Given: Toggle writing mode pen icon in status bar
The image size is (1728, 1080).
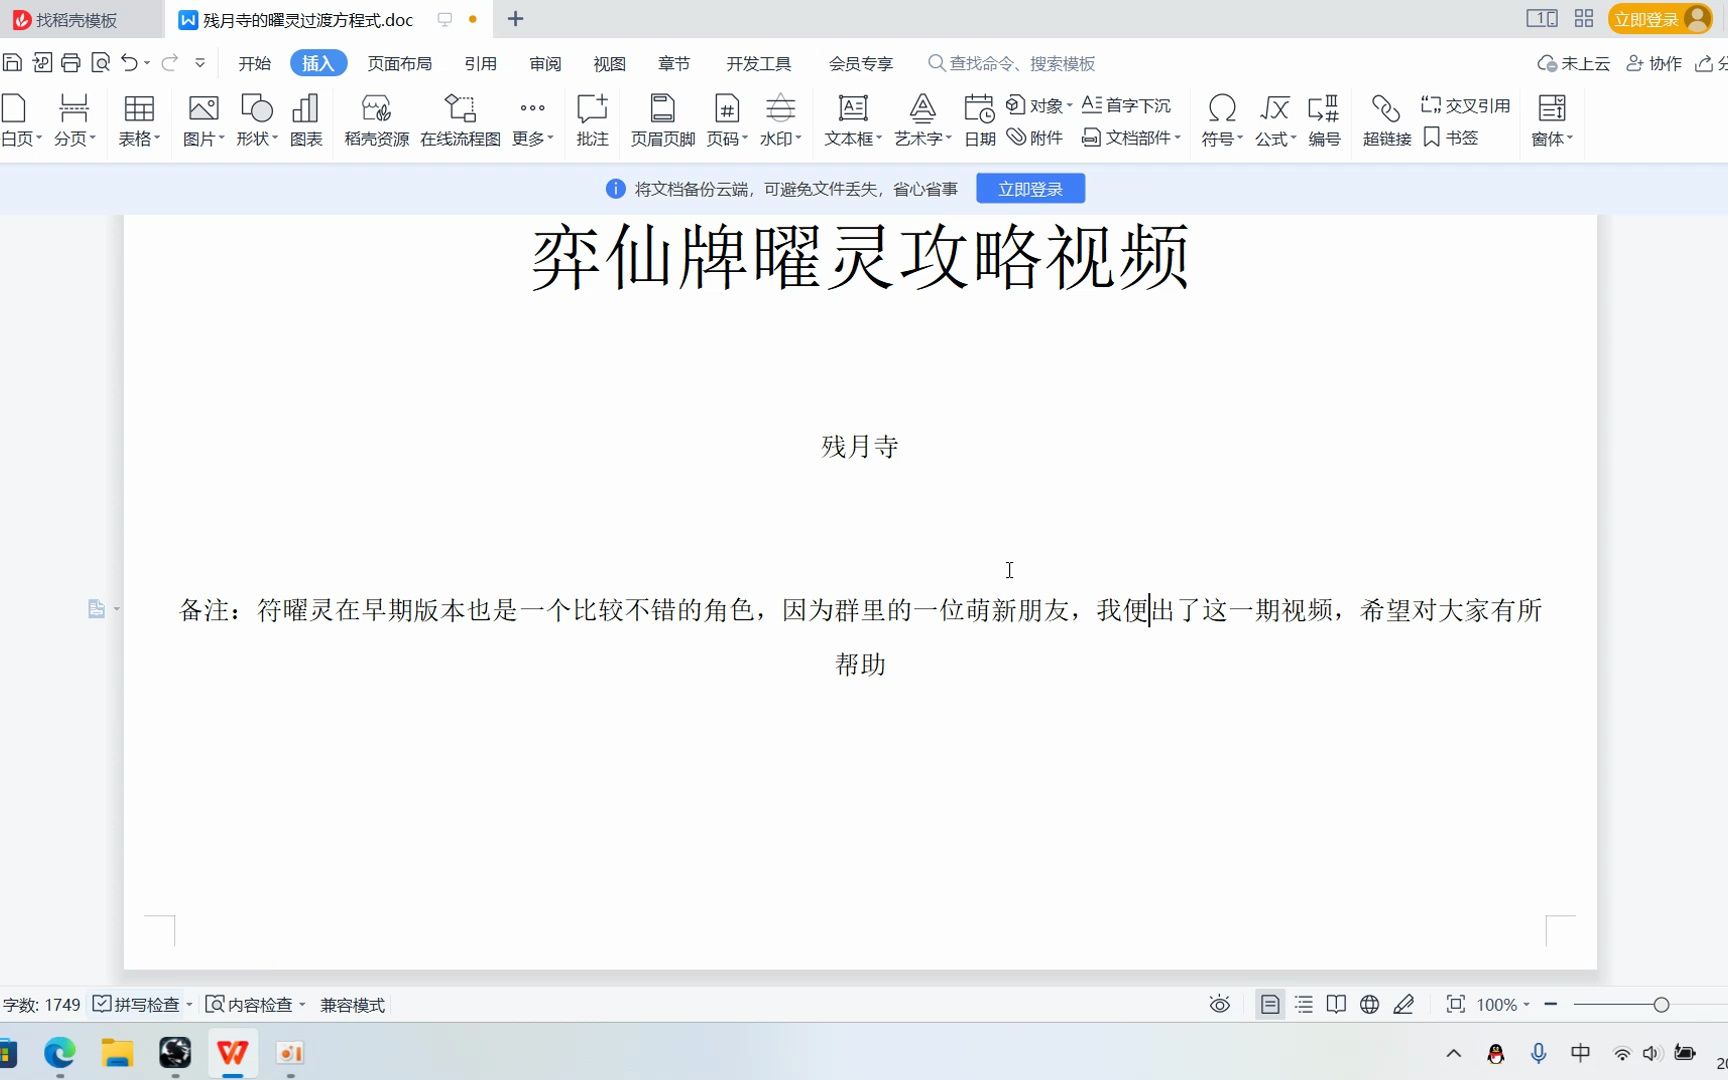Looking at the screenshot, I should click(x=1404, y=1005).
